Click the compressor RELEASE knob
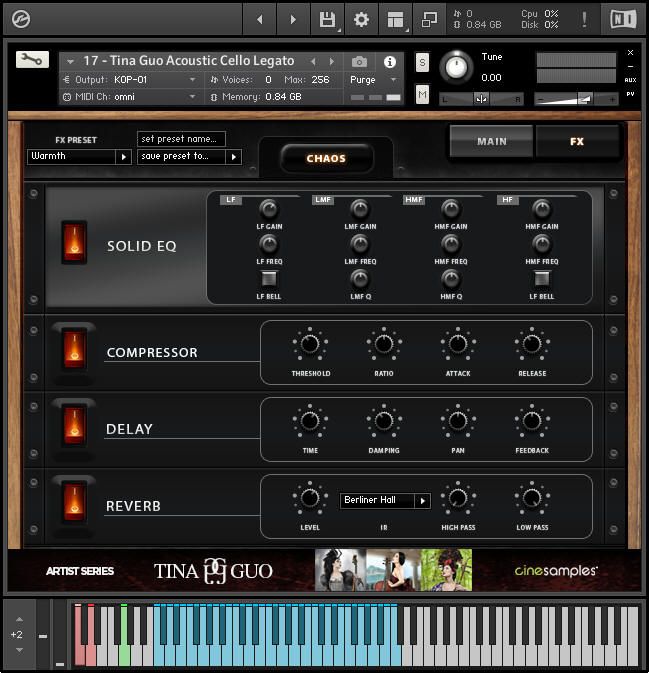The width and height of the screenshot is (649, 673). coord(532,344)
